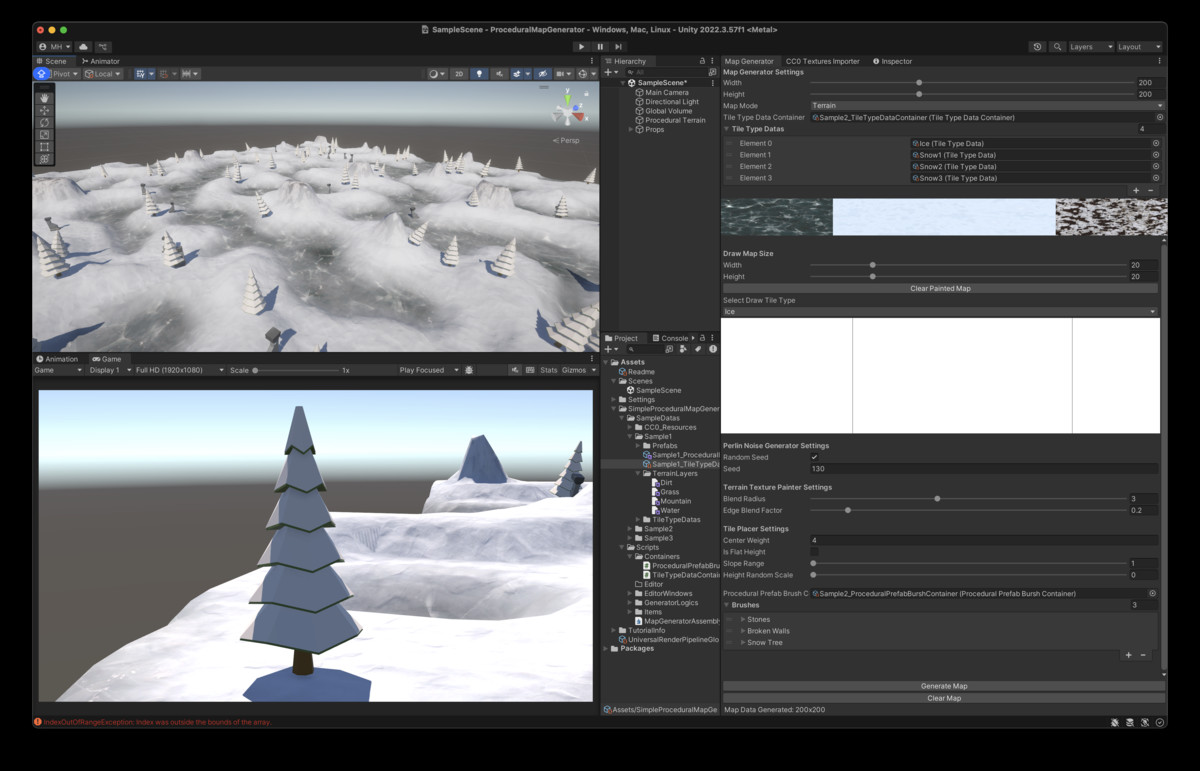Collapse the Tile Type Datas foldout
The image size is (1200, 771).
click(x=727, y=129)
